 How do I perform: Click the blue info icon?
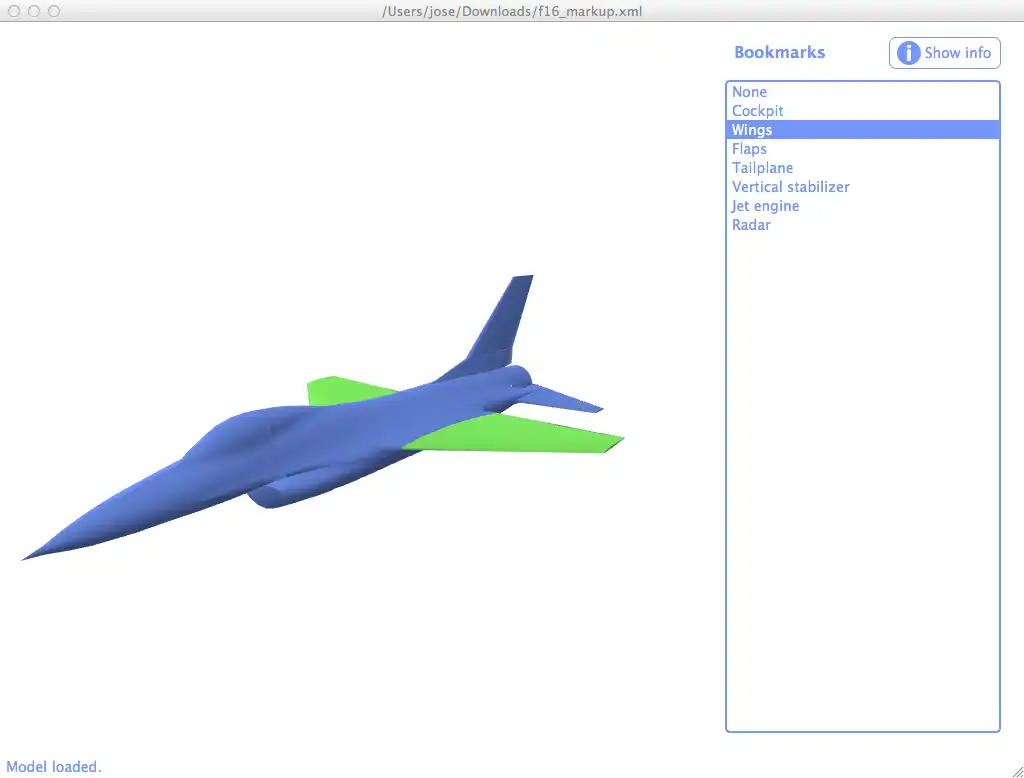[908, 53]
